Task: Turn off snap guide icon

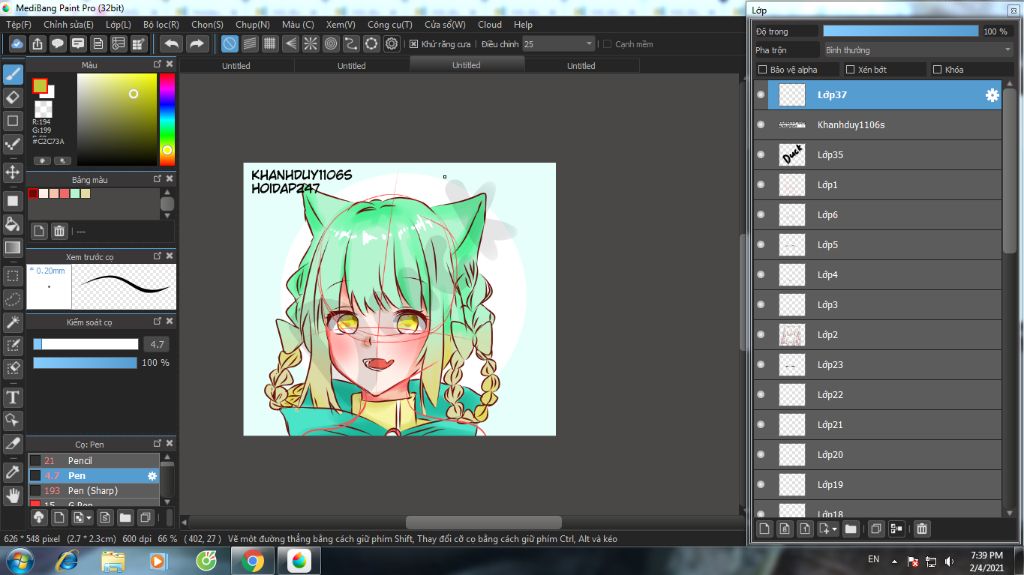Action: click(x=229, y=44)
